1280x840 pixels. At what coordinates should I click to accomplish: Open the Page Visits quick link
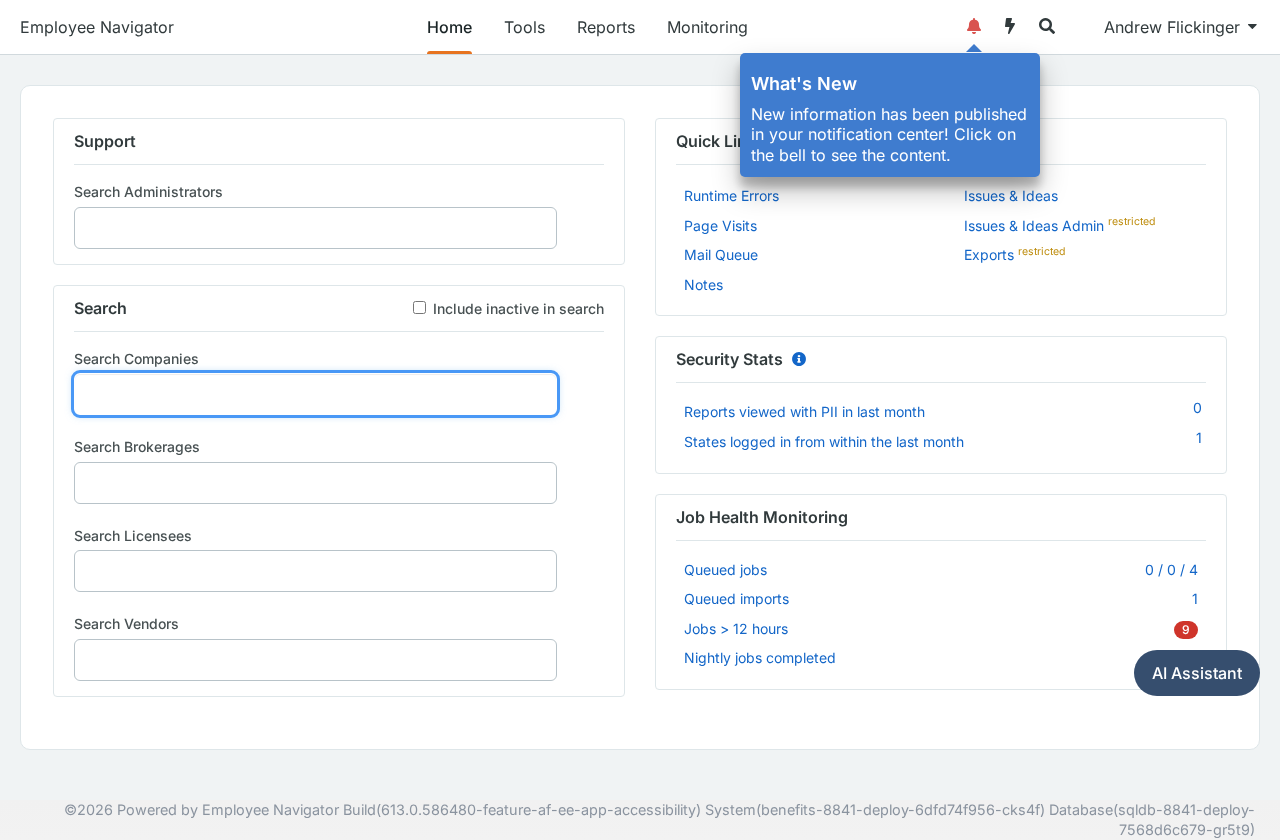pyautogui.click(x=720, y=226)
